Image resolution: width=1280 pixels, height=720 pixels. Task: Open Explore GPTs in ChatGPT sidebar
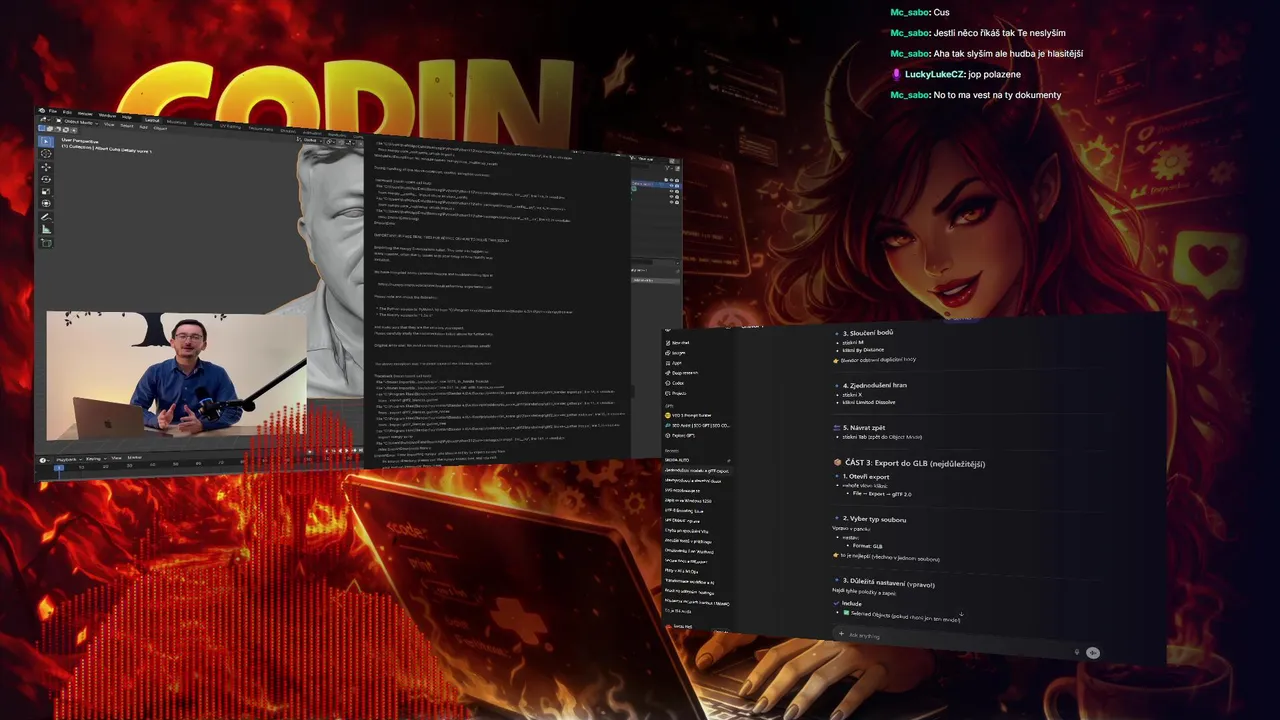tap(680, 436)
